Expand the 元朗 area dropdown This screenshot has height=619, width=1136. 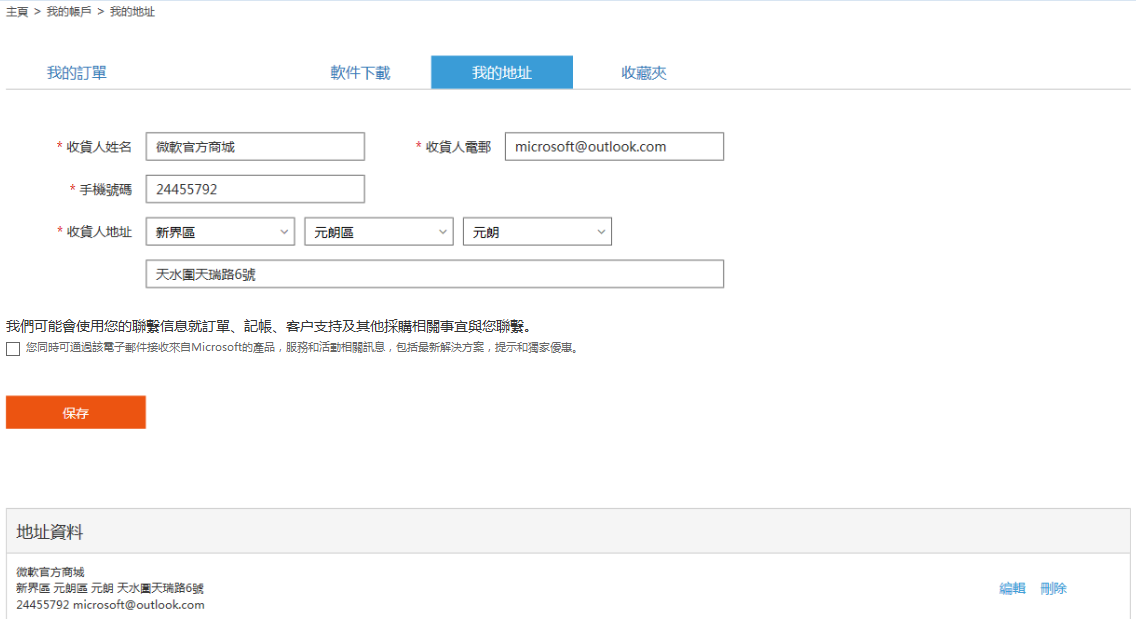(537, 232)
